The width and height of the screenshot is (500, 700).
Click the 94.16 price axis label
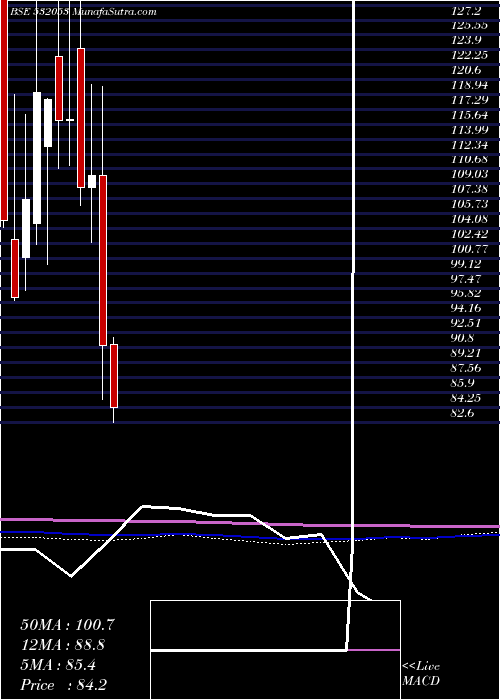467,308
